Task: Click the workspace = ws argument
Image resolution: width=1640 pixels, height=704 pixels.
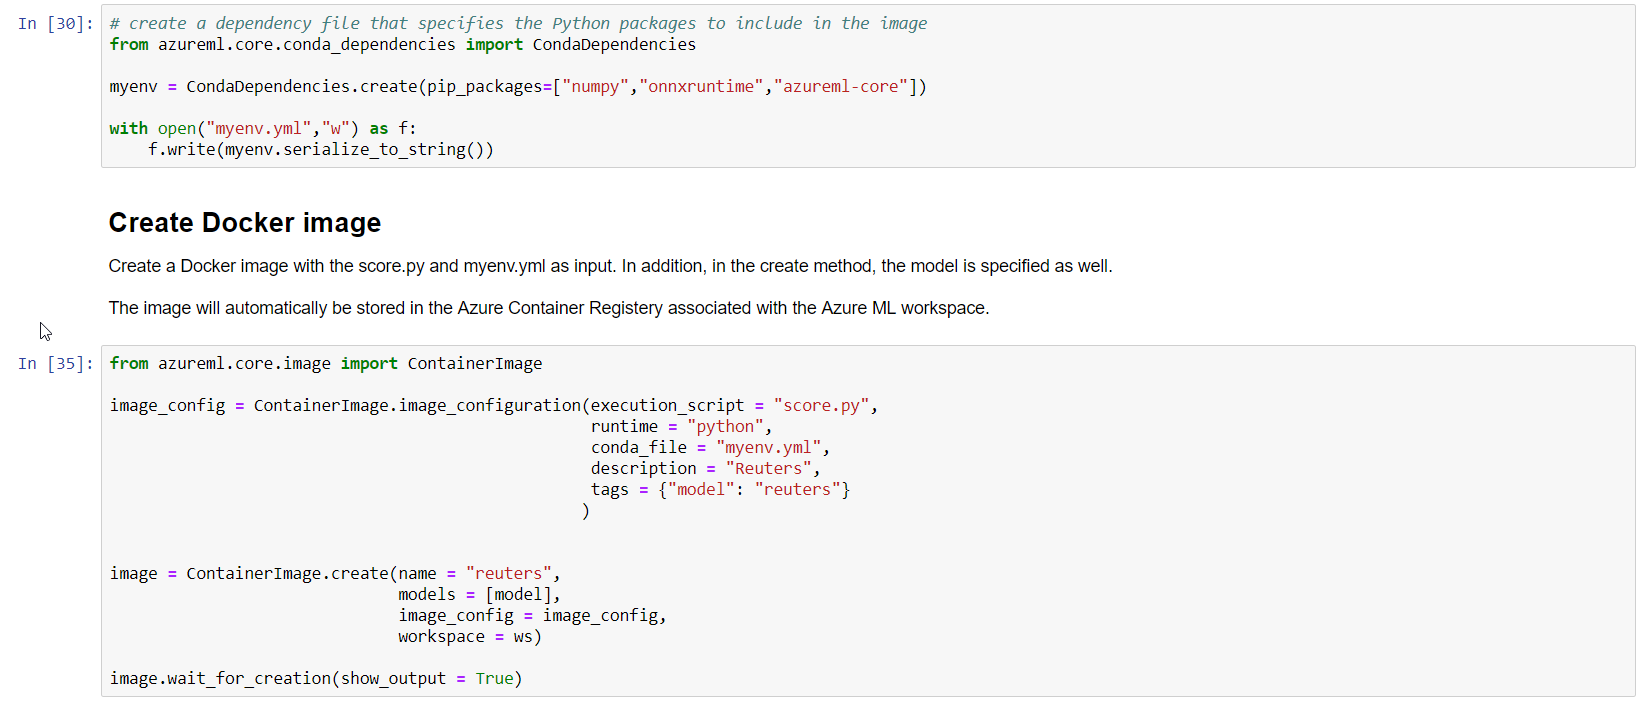Action: pos(469,637)
